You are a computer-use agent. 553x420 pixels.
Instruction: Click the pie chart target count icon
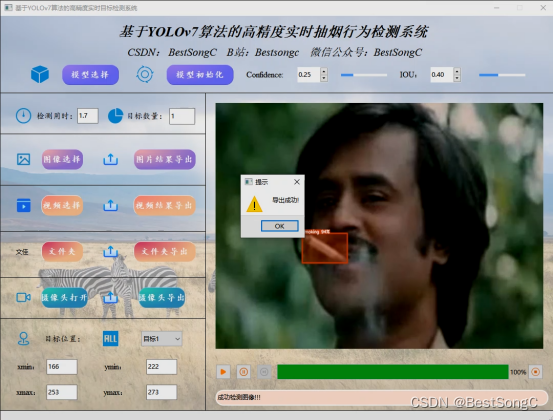coord(115,116)
